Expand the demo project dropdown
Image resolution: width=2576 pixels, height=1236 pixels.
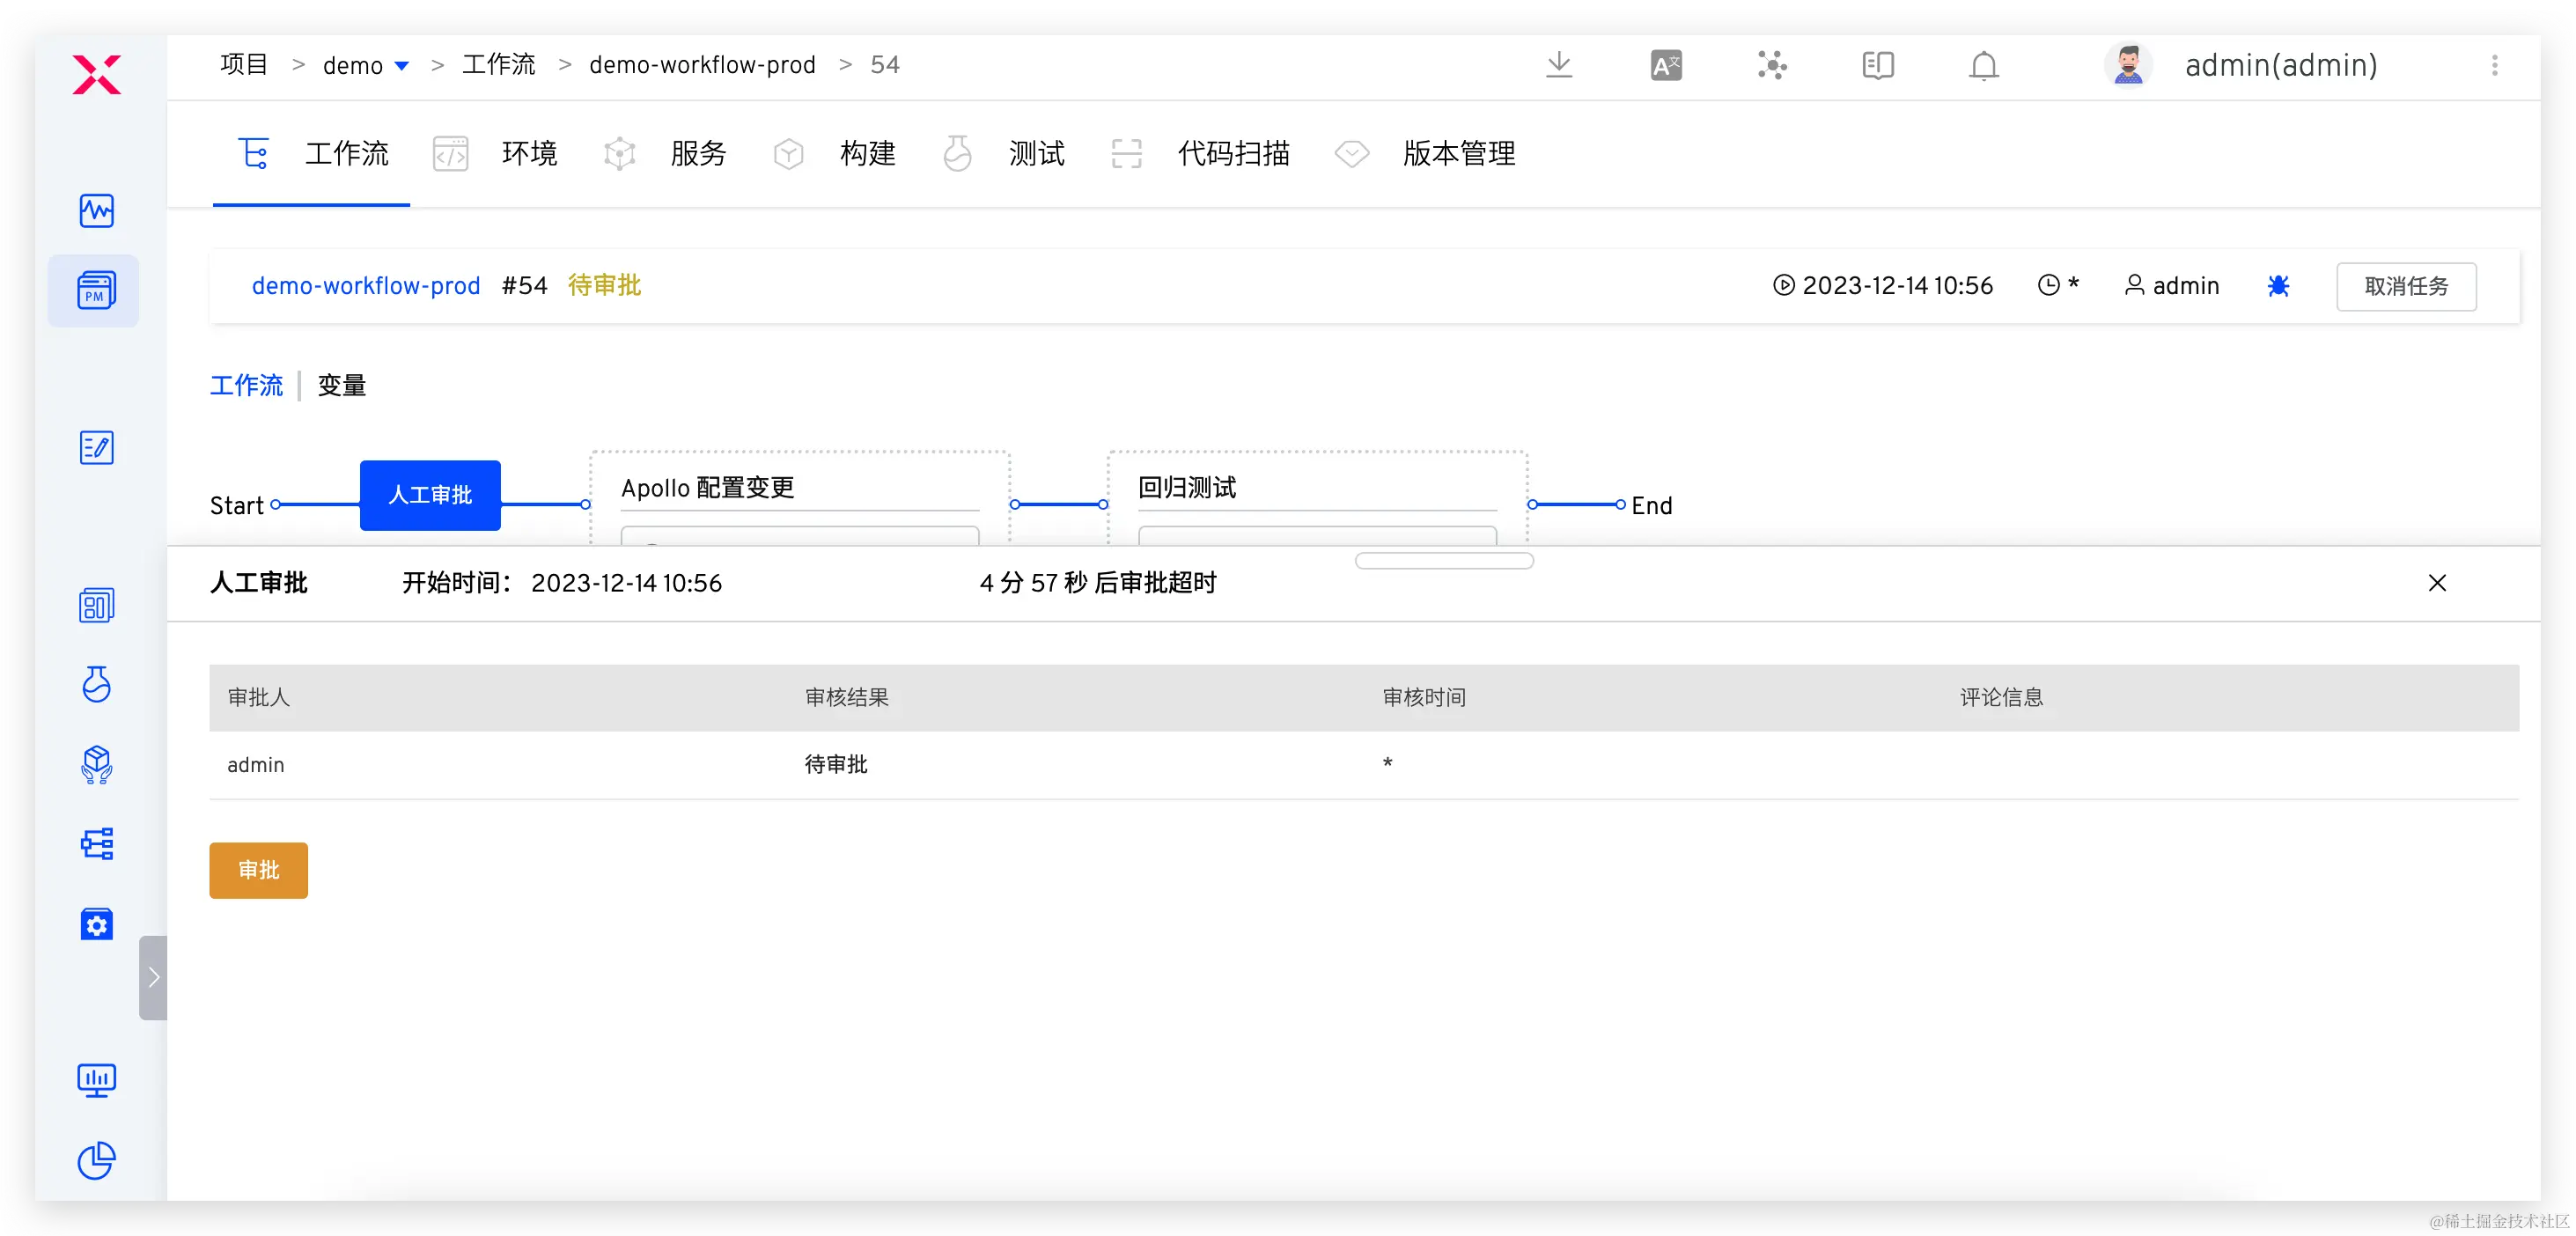coord(402,66)
